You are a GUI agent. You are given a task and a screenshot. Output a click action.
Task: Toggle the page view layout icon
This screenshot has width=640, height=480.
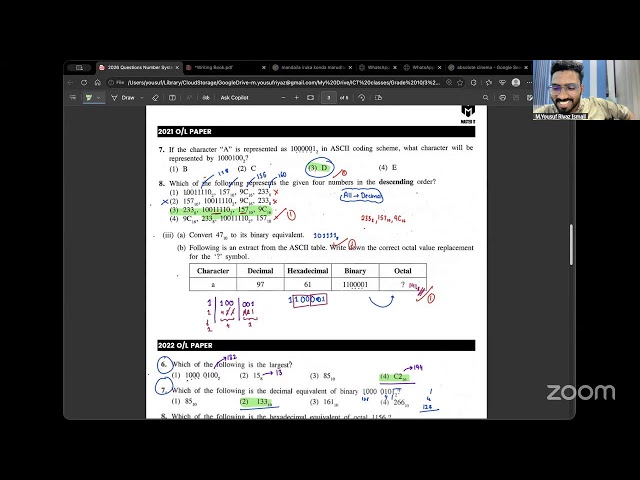pos(172,98)
